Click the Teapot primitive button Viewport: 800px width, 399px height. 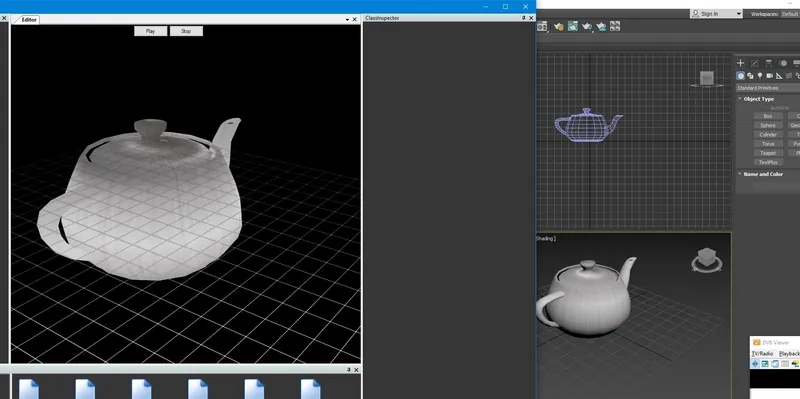[768, 153]
